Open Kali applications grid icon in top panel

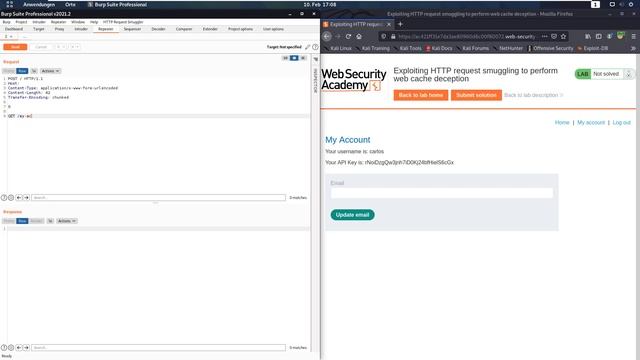(x=9, y=4)
